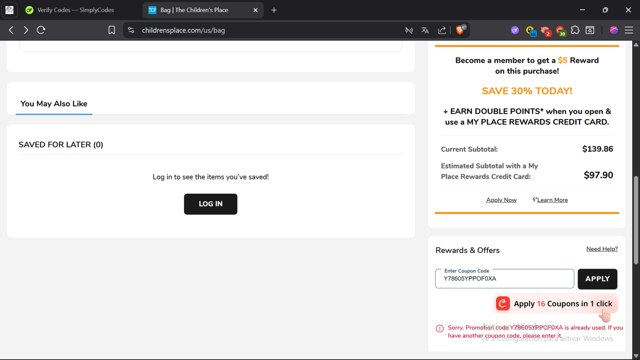Viewport: 640px width, 360px height.
Task: Click the Enter Coupon Code field
Action: click(504, 279)
